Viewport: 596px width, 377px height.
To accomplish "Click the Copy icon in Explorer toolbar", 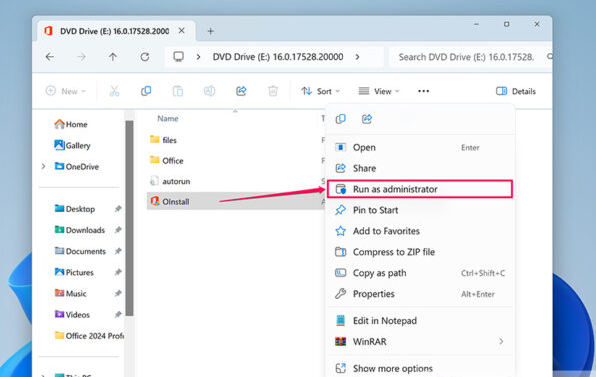I will click(x=146, y=91).
